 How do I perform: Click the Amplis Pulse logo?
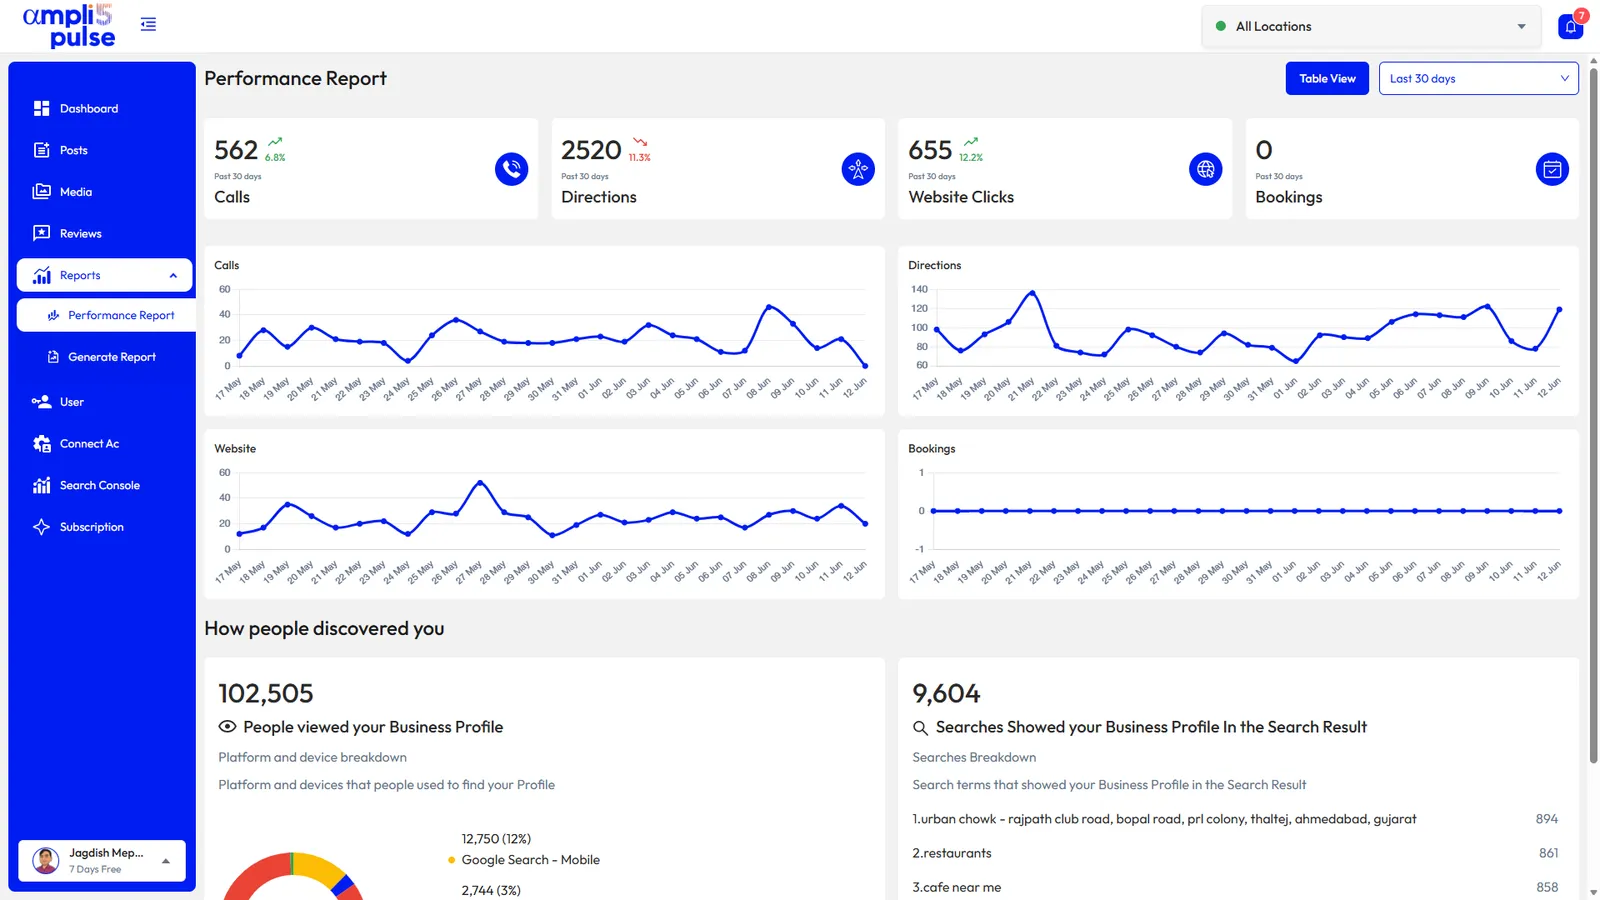70,26
